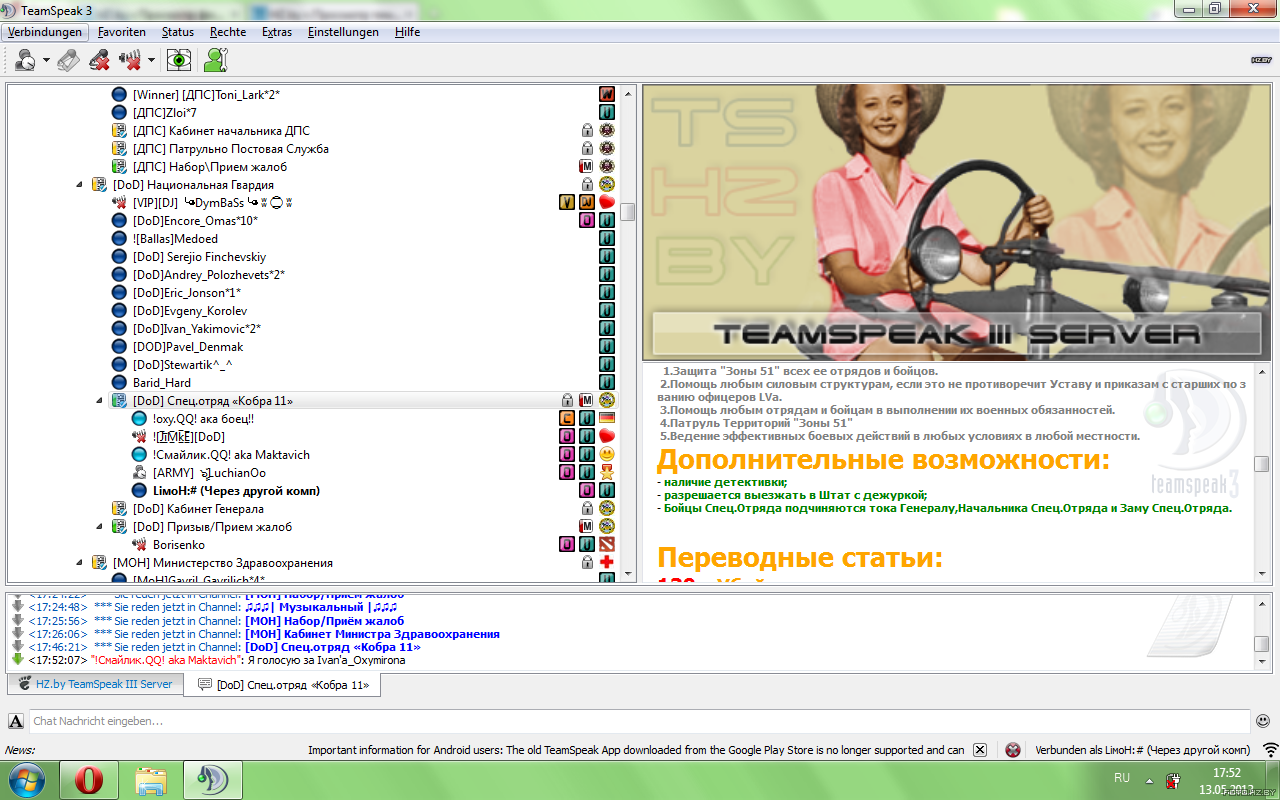1280x800 pixels.
Task: Click !Смайлик.QQ! aka Maktavich name in chat
Action: point(167,660)
